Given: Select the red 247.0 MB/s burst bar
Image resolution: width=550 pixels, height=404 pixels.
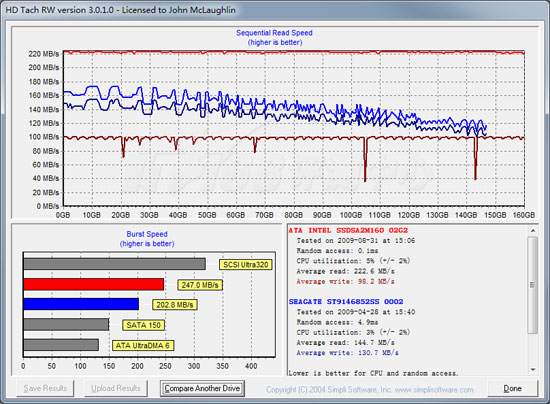Looking at the screenshot, I should 94,284.
